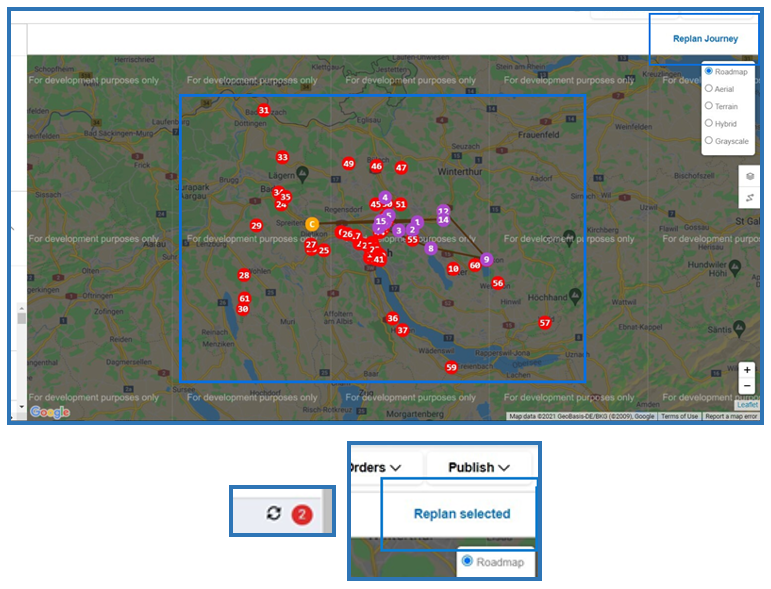This screenshot has width=771, height=589.
Task: Zoom out with the minus button
Action: tap(747, 386)
